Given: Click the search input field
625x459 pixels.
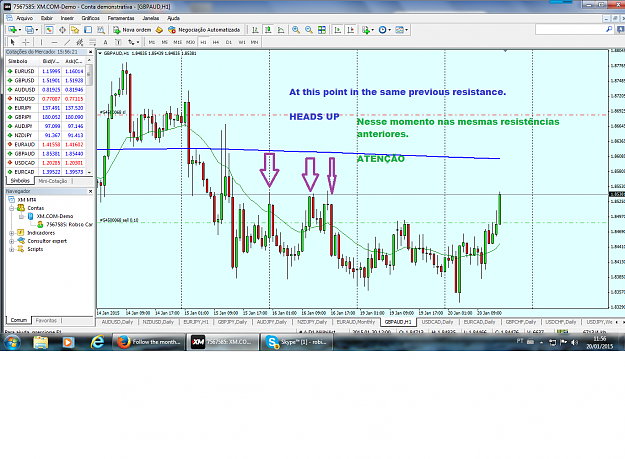Looking at the screenshot, I should [x=570, y=29].
